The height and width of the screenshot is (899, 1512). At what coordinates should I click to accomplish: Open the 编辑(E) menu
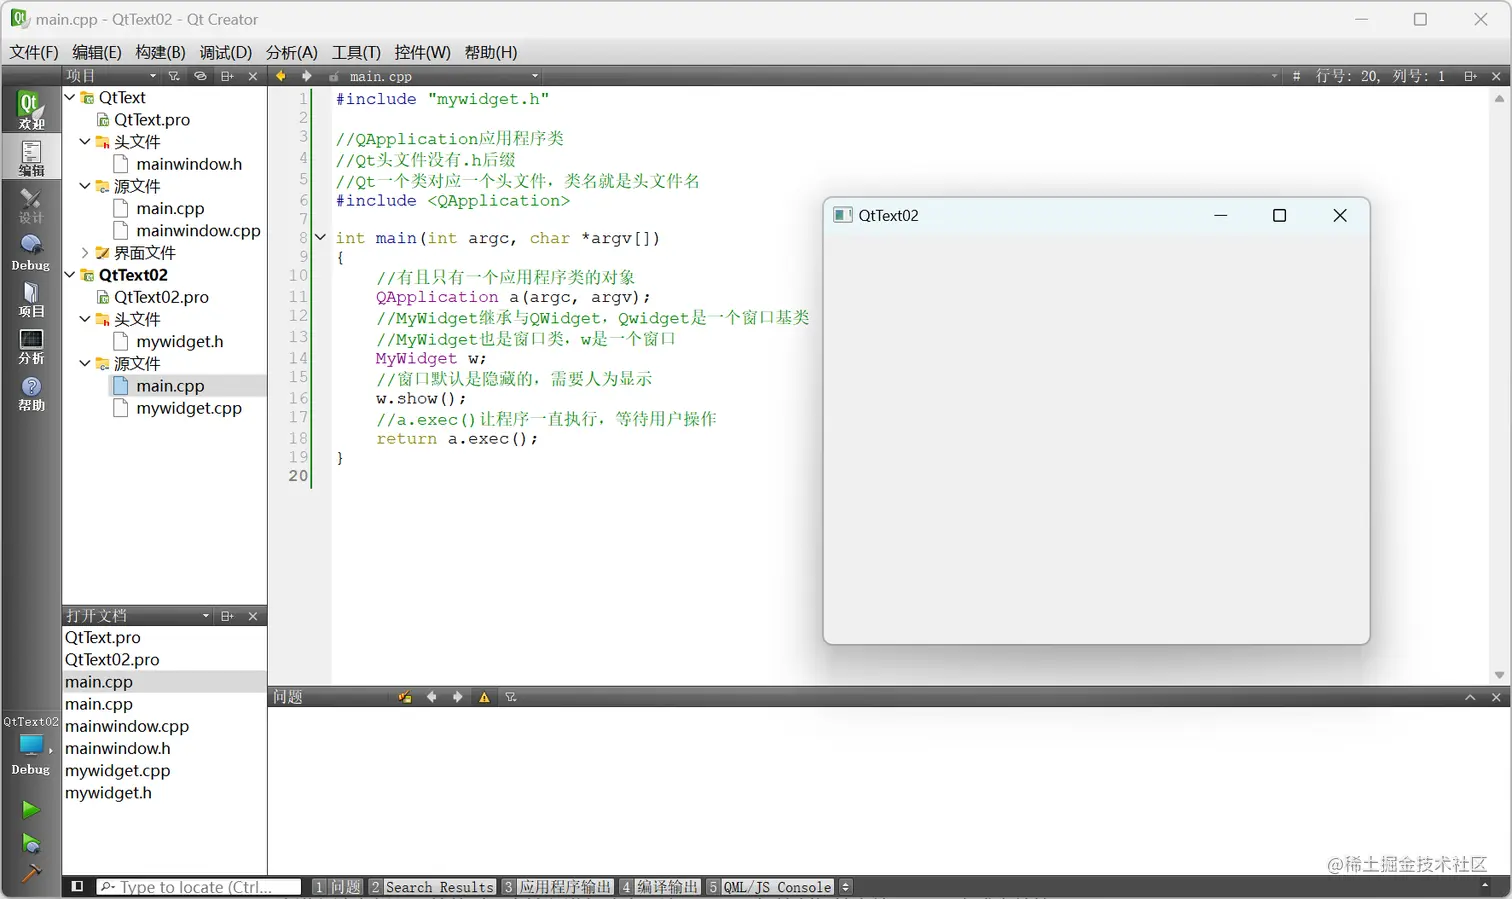pos(97,52)
